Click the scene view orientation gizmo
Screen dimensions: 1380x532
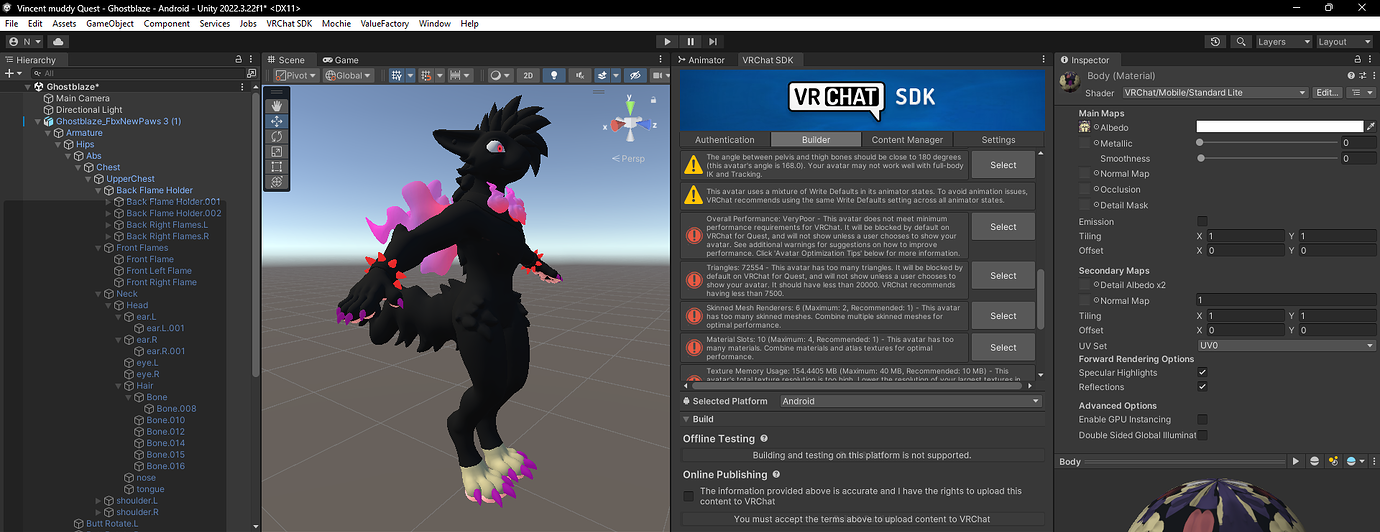(x=630, y=124)
